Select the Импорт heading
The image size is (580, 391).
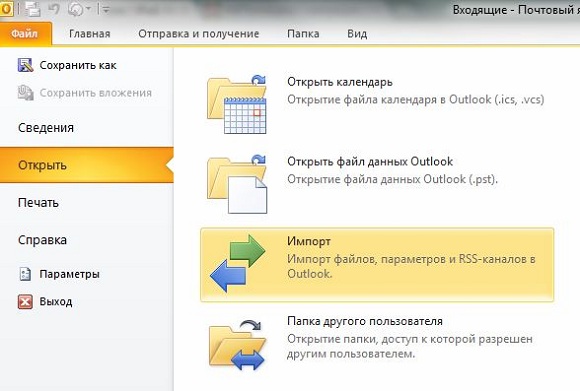(309, 241)
